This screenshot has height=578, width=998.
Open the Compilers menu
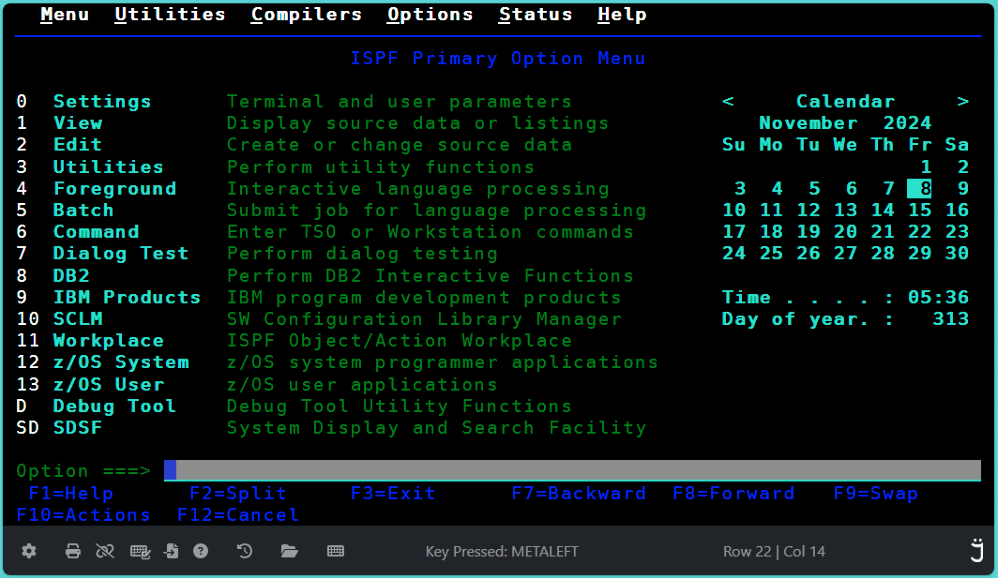tap(306, 15)
